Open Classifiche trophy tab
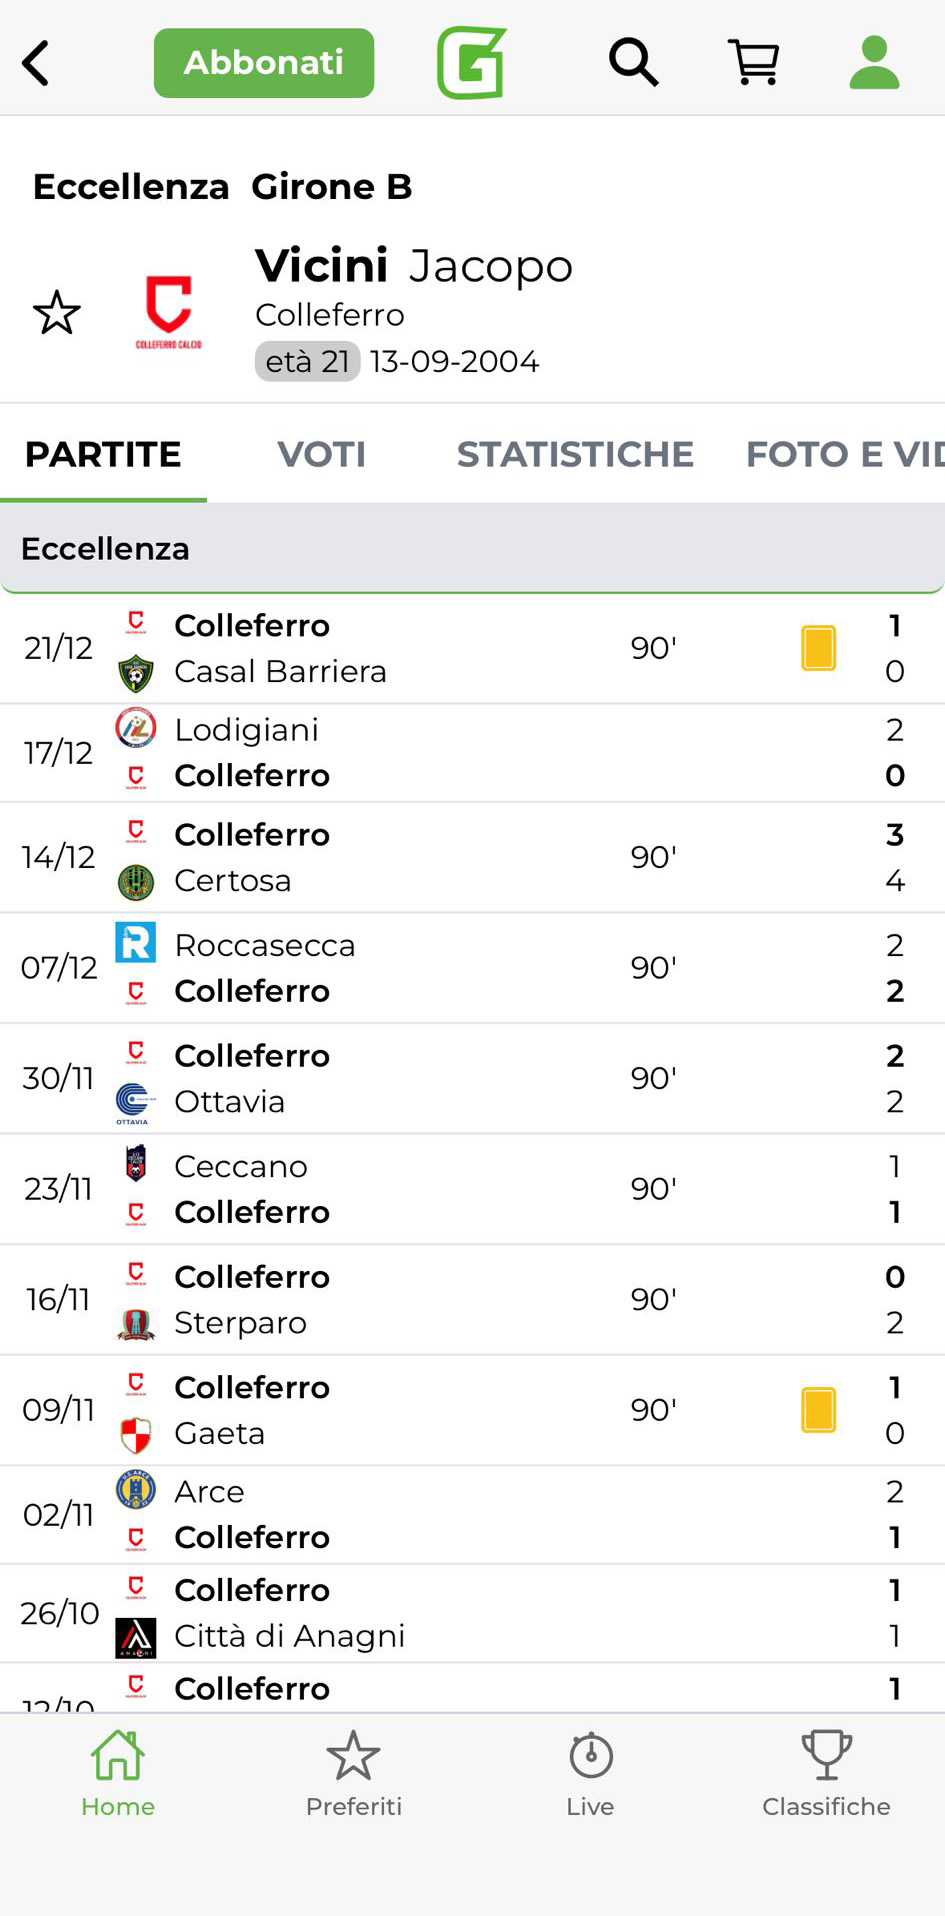Image resolution: width=945 pixels, height=1916 pixels. point(826,1774)
